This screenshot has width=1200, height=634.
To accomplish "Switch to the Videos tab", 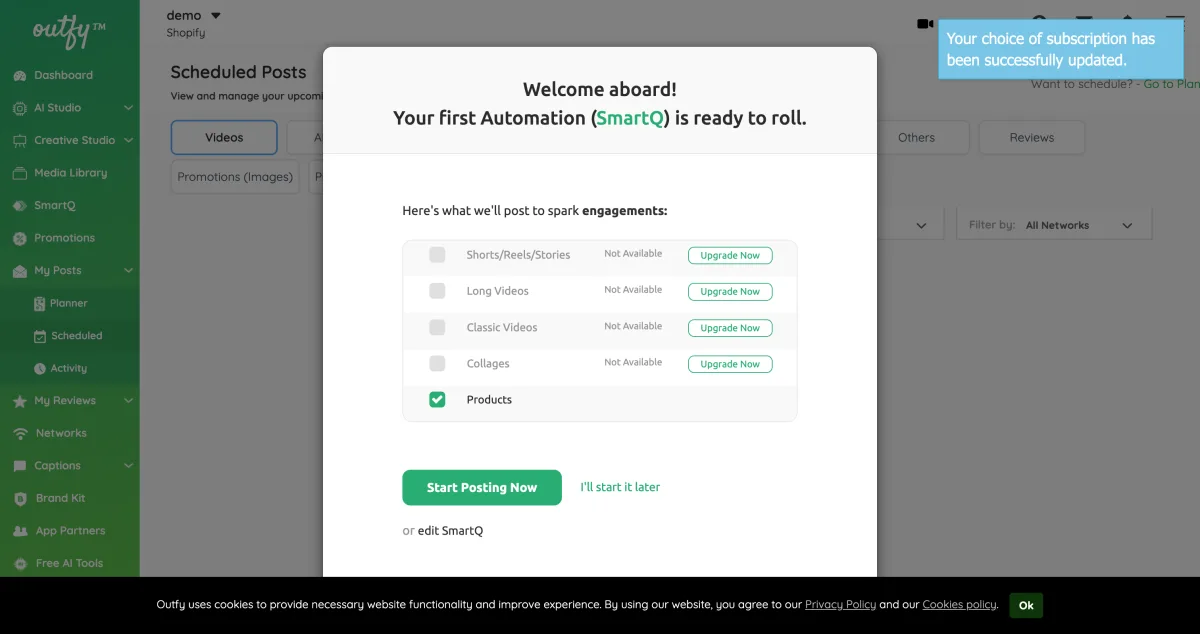I will 224,138.
